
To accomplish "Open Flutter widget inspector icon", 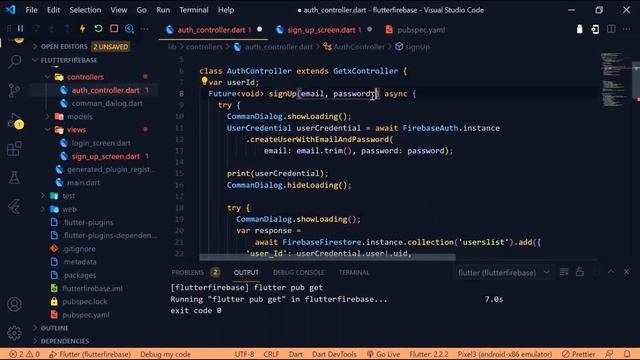I will [129, 29].
